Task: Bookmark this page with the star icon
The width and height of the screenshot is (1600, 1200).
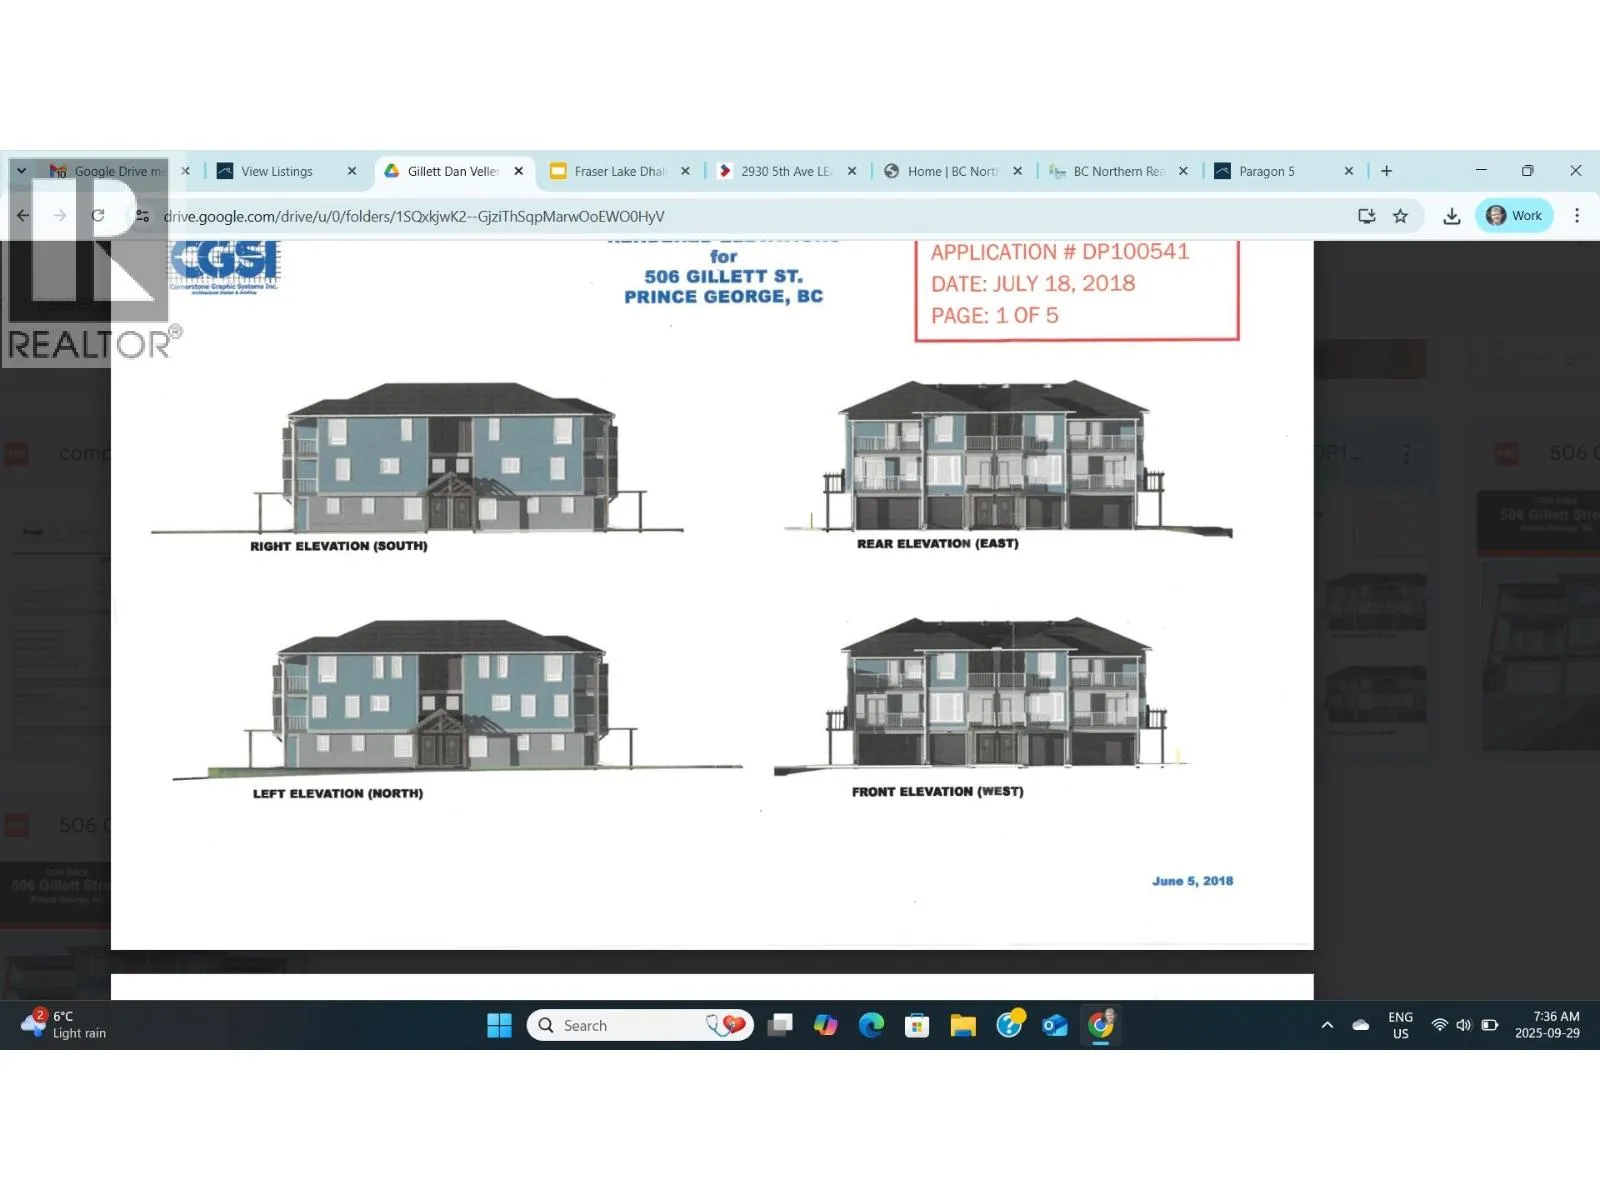Action: point(1400,216)
